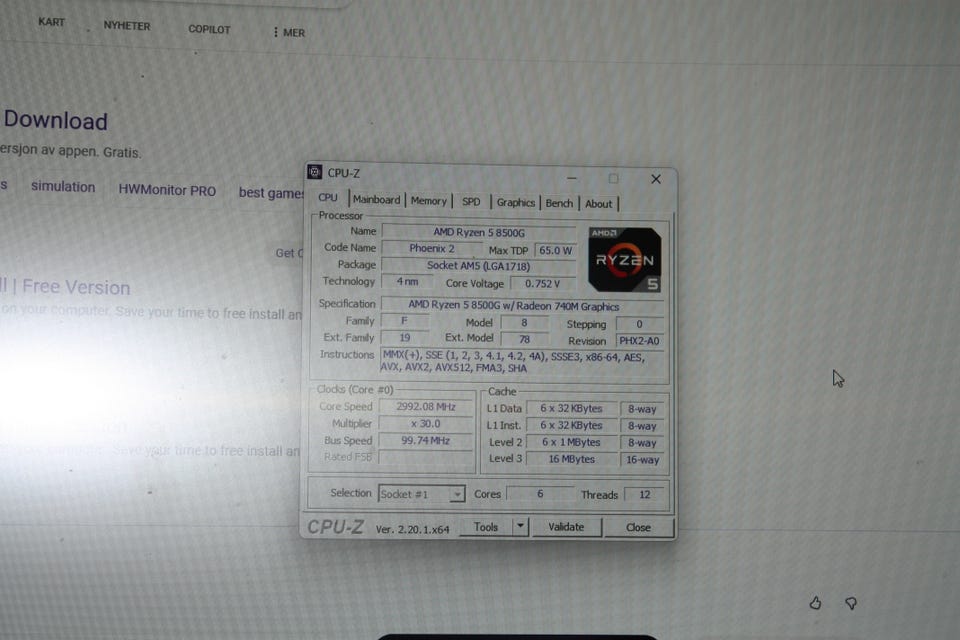Open the Tools dropdown arrow
This screenshot has width=960, height=640.
pyautogui.click(x=520, y=526)
